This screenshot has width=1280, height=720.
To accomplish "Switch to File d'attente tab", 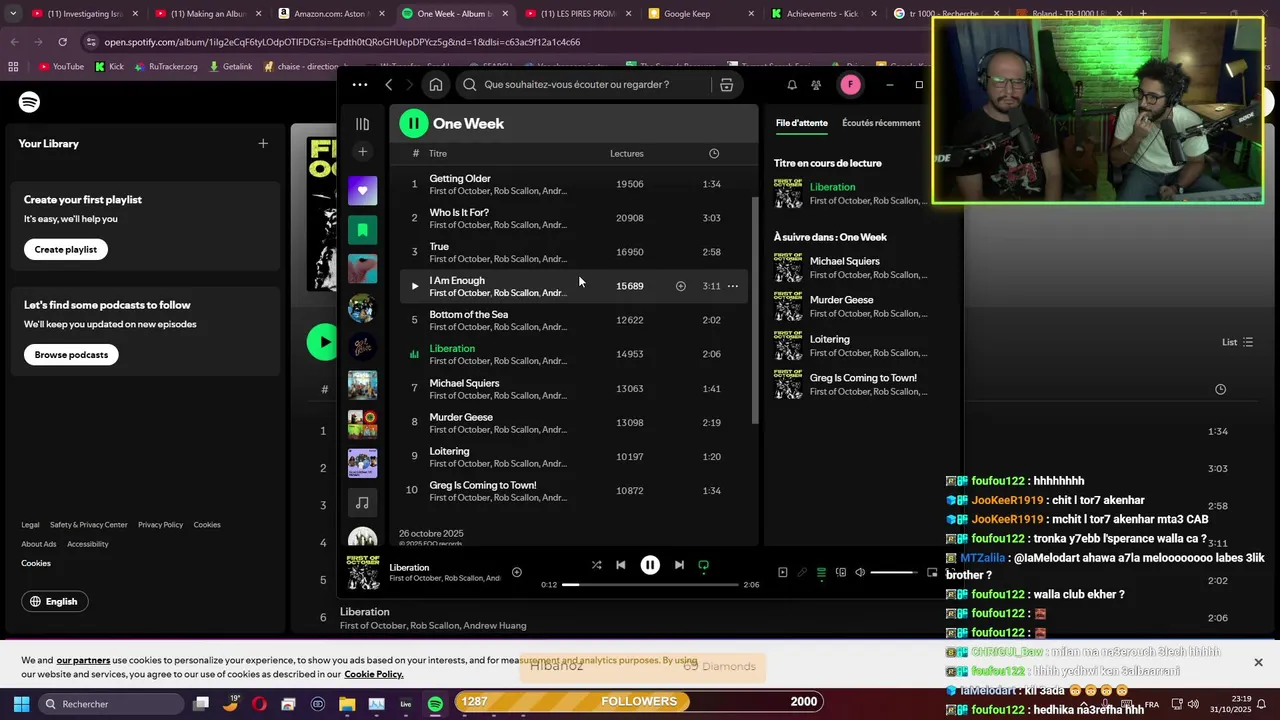I will point(802,123).
